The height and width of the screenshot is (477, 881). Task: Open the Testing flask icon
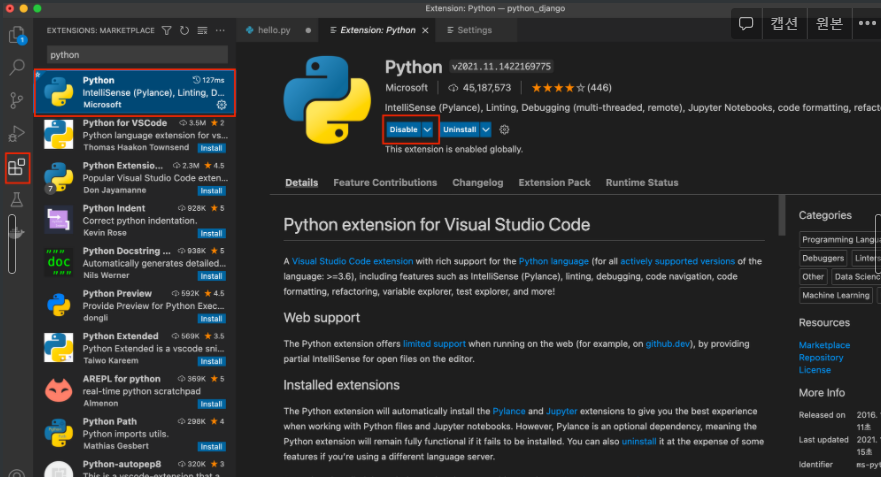[x=17, y=199]
